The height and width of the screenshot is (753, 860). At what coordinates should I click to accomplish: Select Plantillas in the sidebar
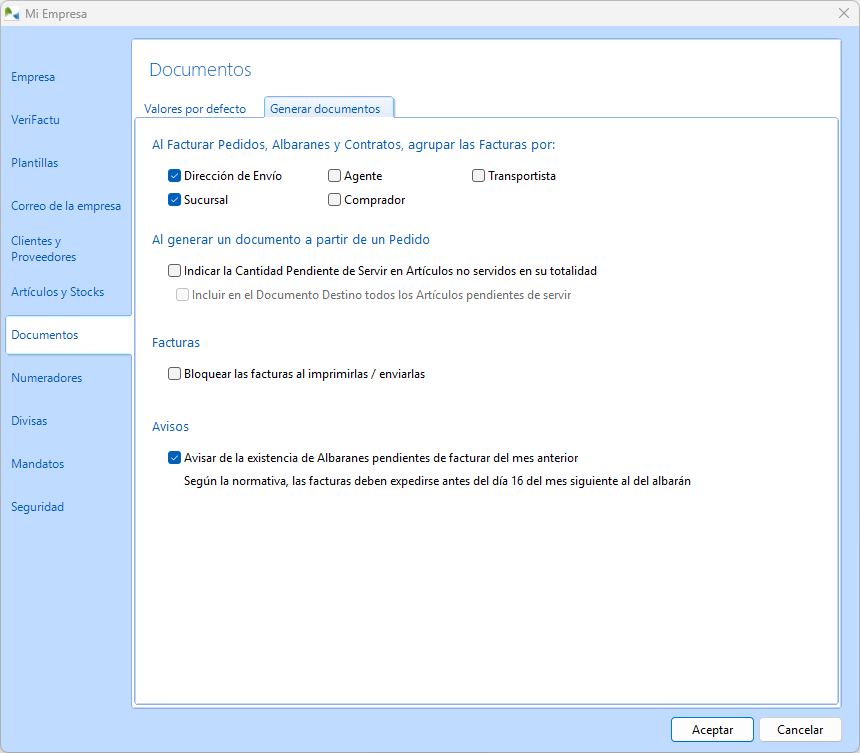35,163
